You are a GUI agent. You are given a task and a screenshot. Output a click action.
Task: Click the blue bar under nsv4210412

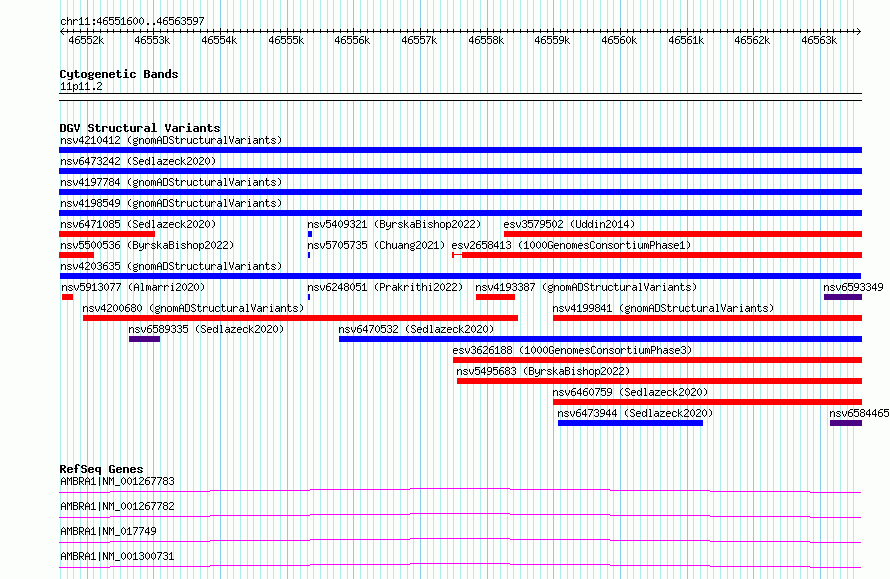tap(460, 150)
